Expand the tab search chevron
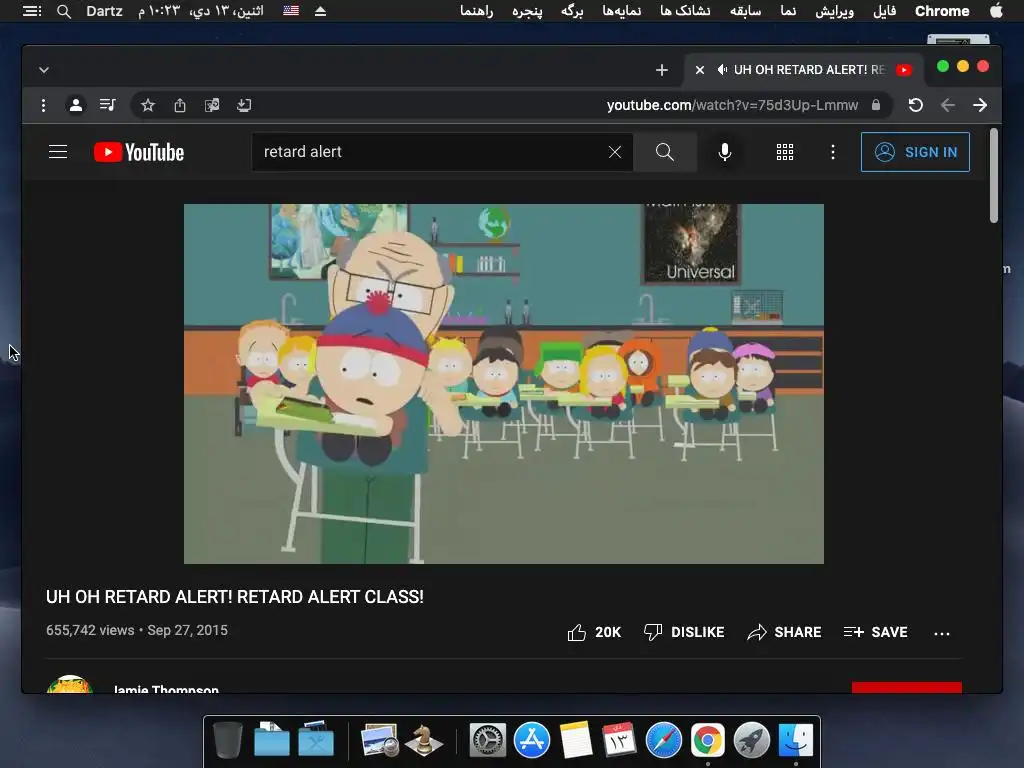This screenshot has width=1024, height=768. tap(44, 70)
